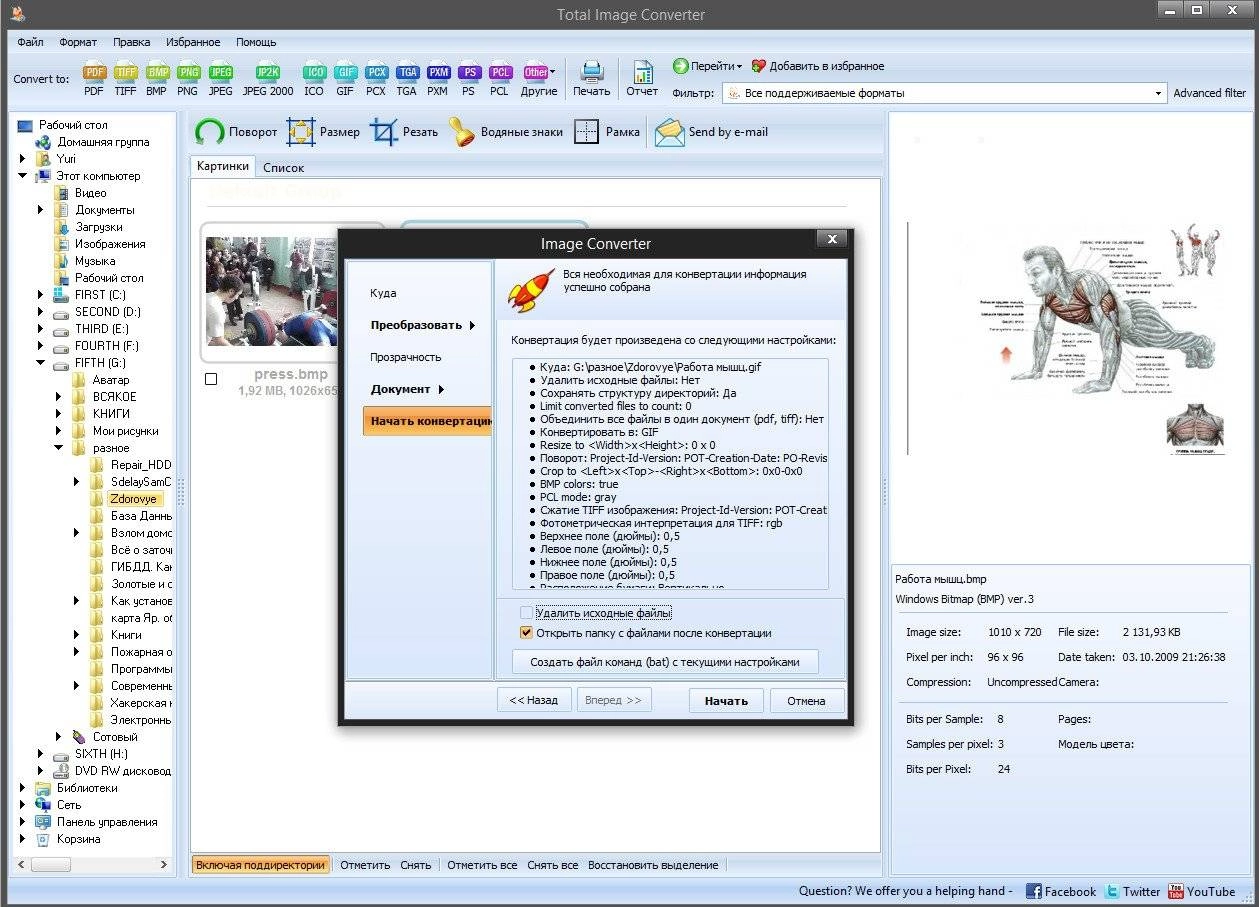Open the Прозрачность wizard step
This screenshot has width=1259, height=907.
click(x=405, y=357)
